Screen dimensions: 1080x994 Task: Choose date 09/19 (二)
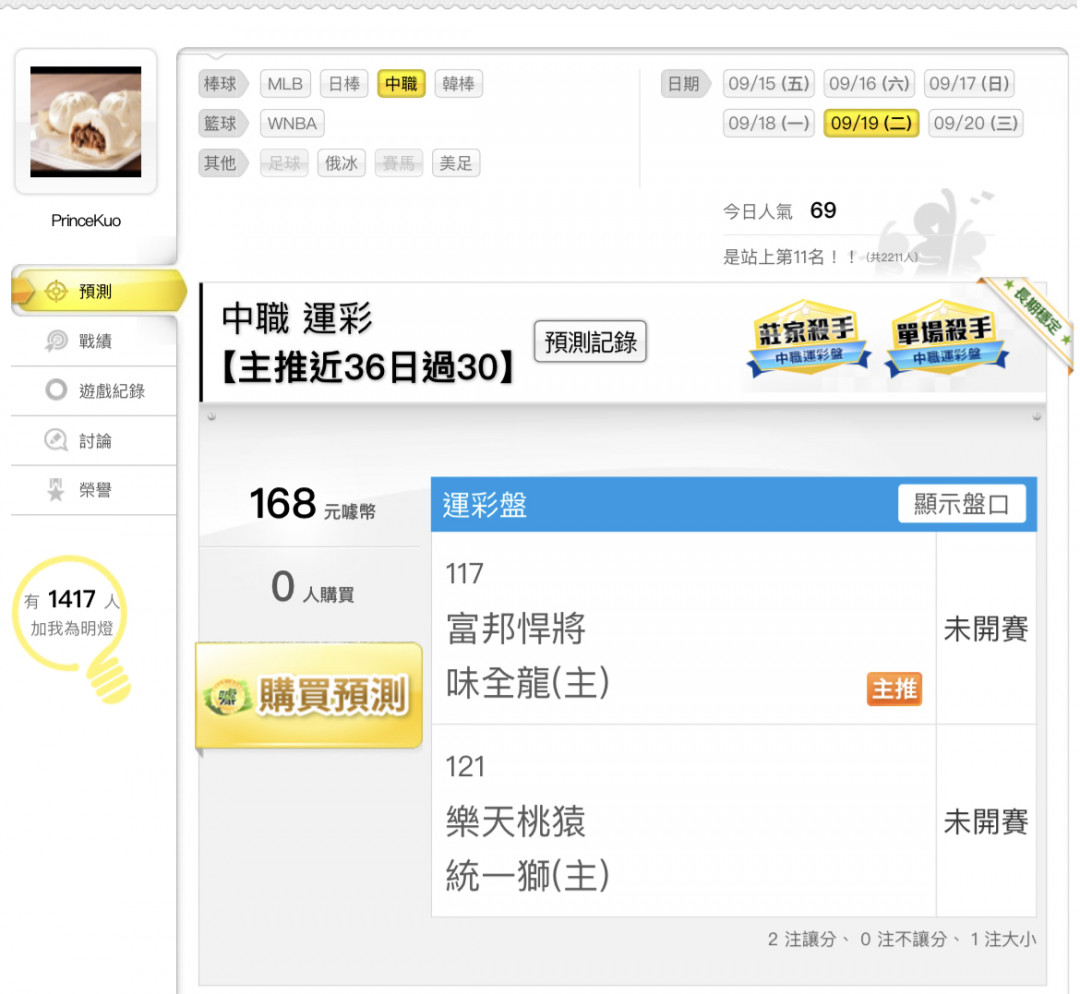point(871,123)
